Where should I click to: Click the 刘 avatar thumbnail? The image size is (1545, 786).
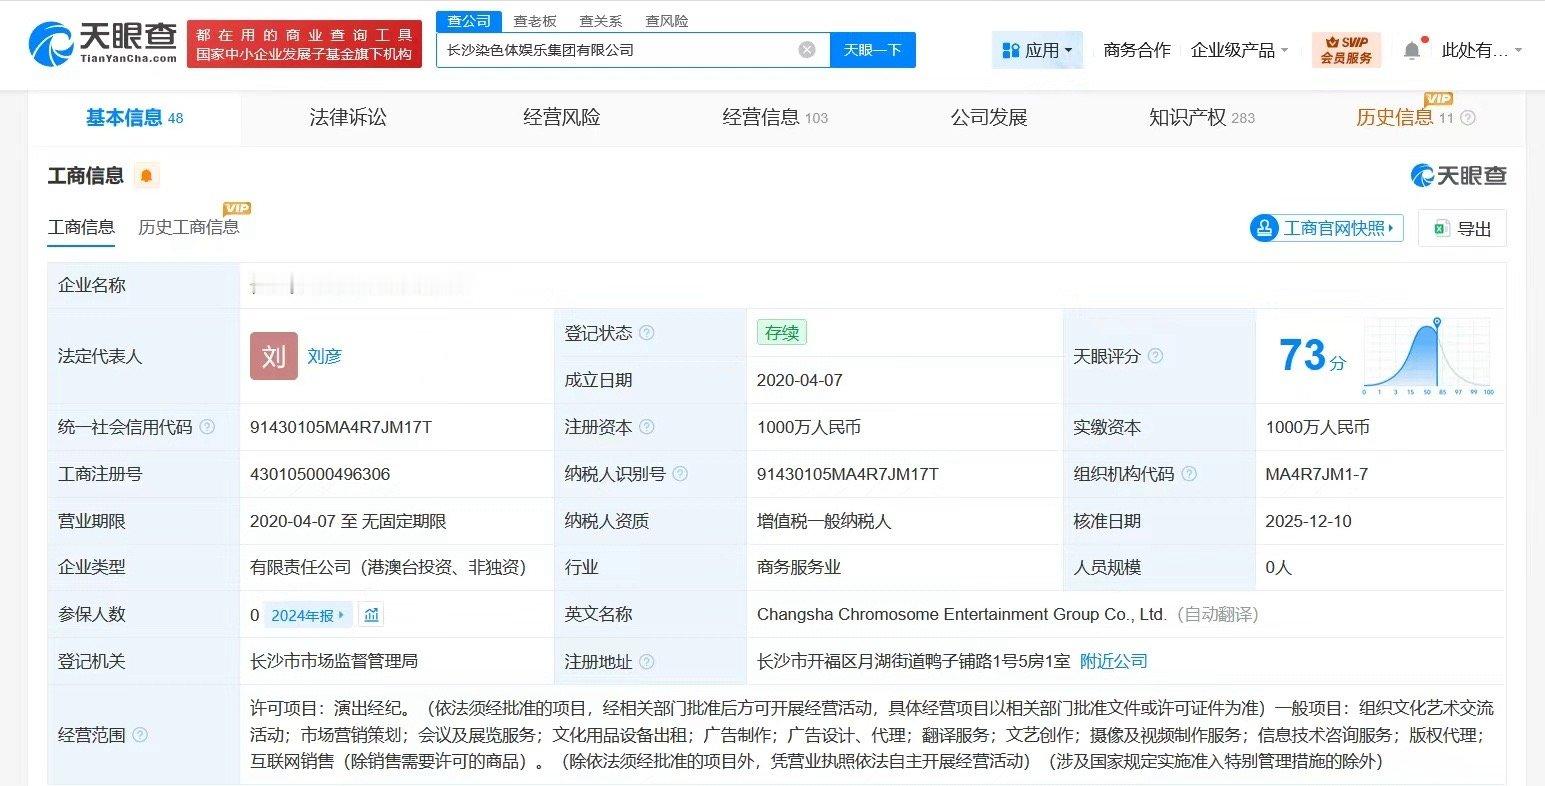(274, 356)
